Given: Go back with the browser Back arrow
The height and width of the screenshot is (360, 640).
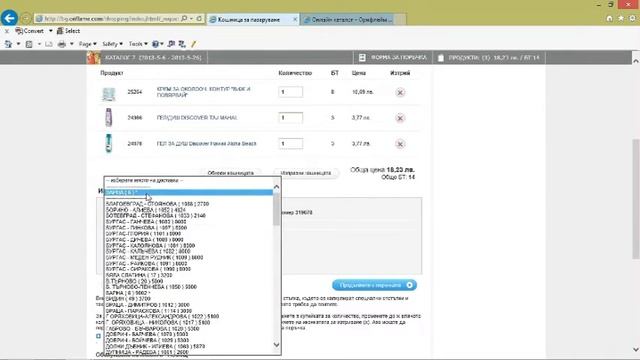Looking at the screenshot, I should click(x=9, y=18).
